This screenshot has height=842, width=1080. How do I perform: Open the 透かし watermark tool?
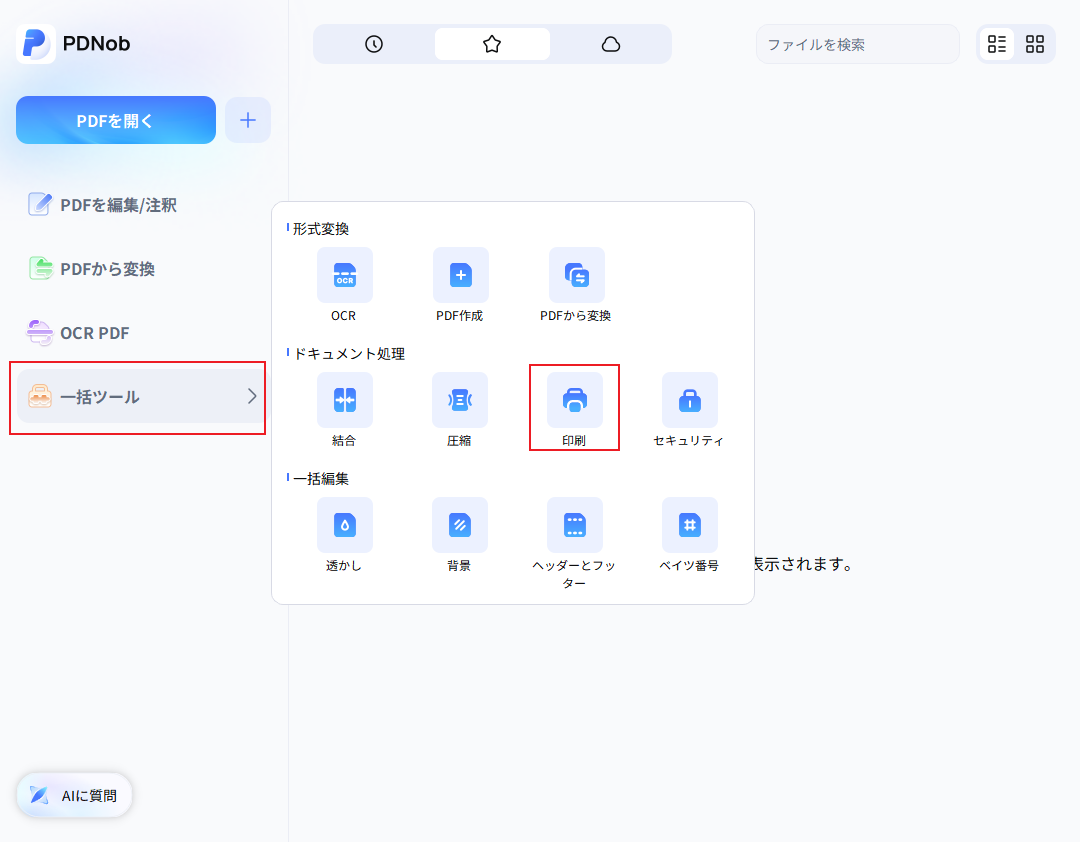point(344,525)
